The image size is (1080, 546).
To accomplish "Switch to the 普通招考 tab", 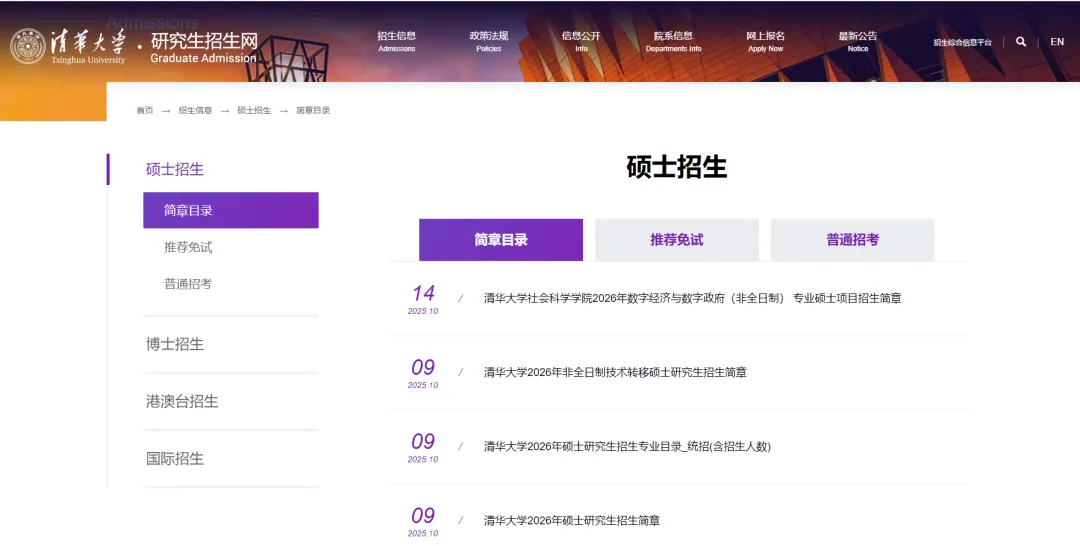I will coord(853,240).
